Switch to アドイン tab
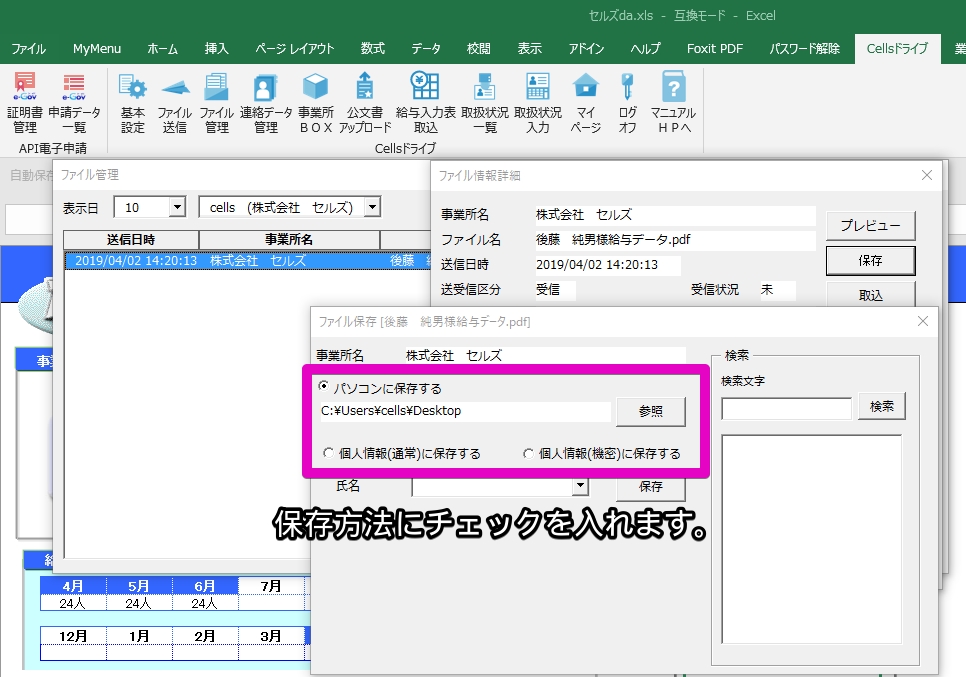Viewport: 966px width, 677px height. point(586,49)
